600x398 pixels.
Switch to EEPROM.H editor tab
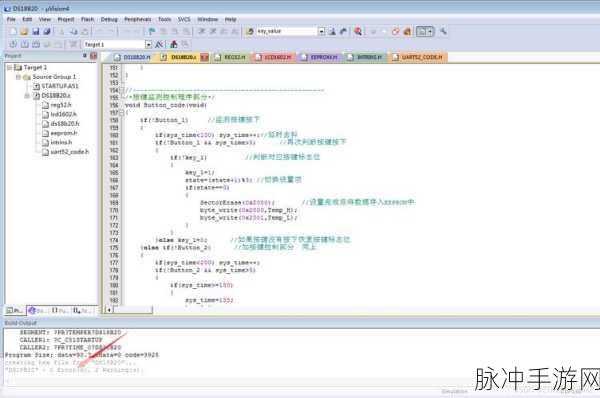(x=320, y=57)
